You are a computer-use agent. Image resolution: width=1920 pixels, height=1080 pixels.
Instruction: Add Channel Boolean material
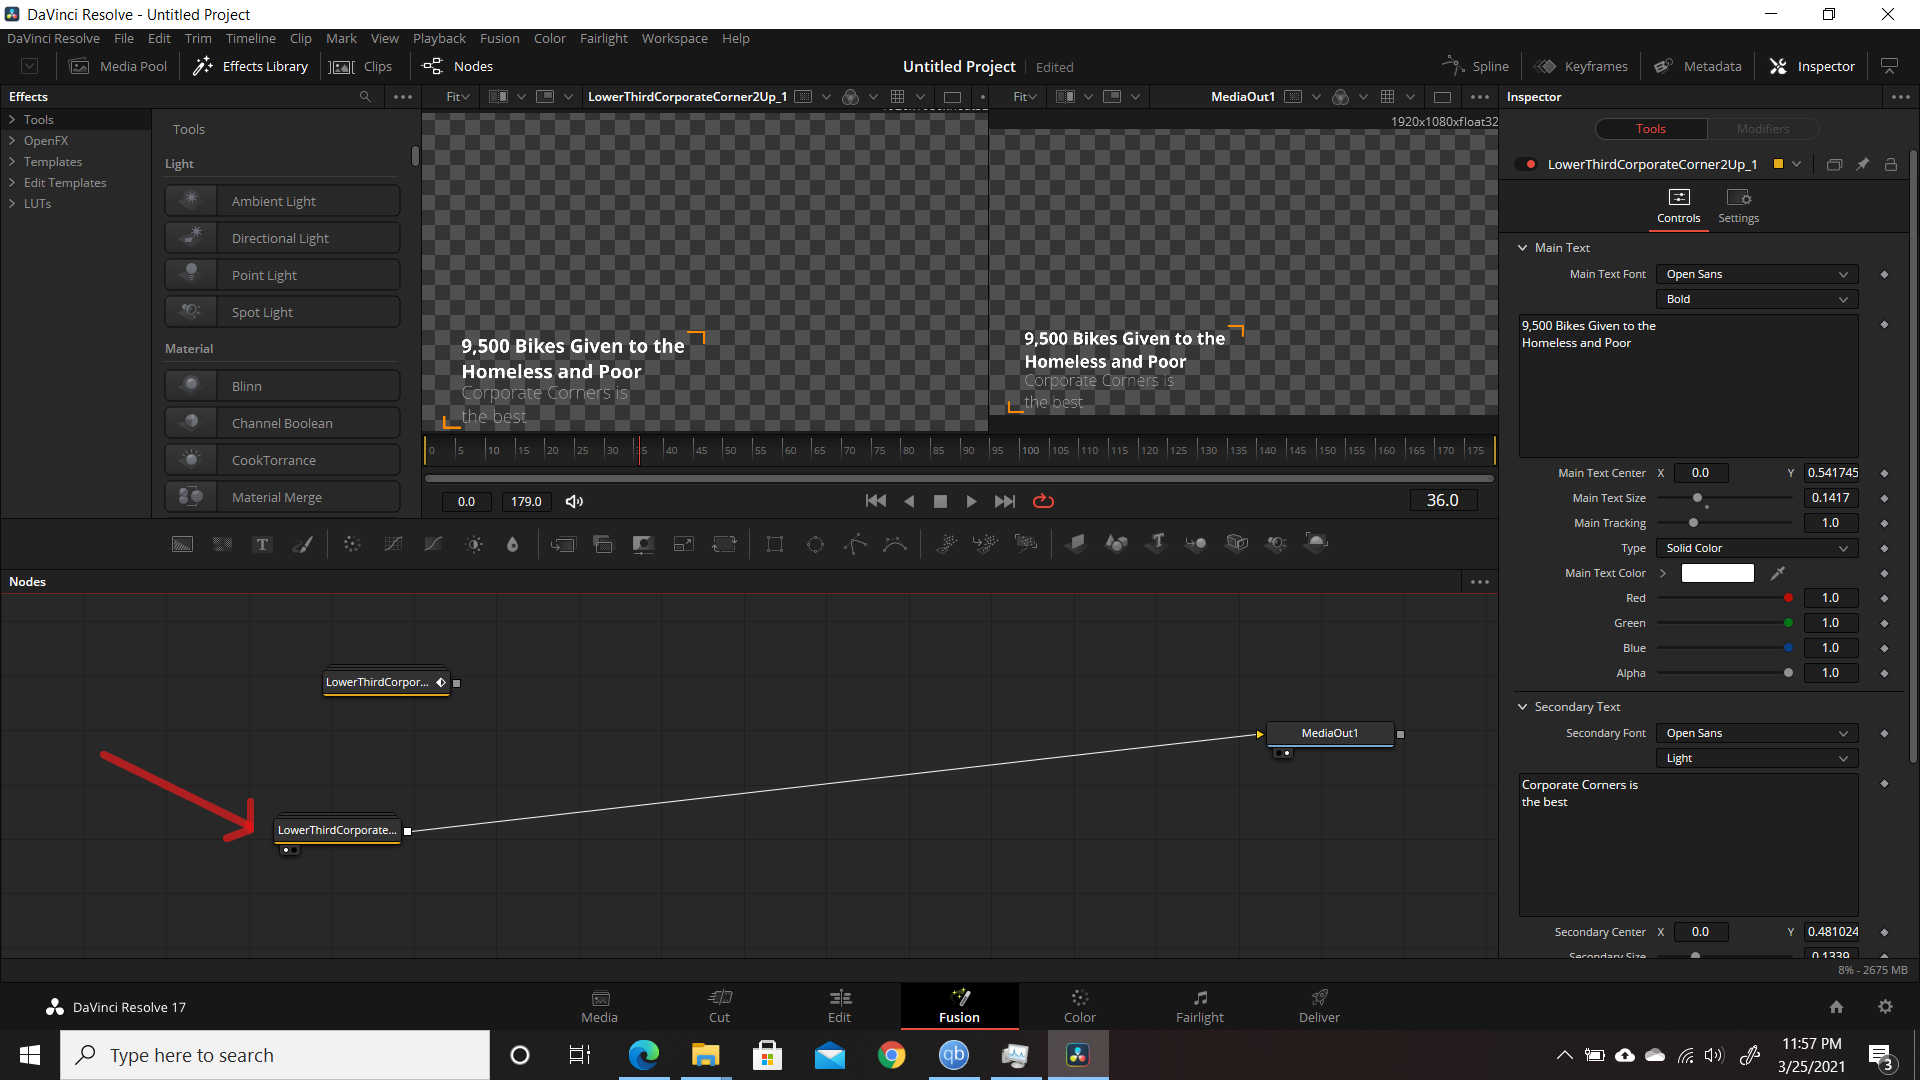tap(282, 423)
